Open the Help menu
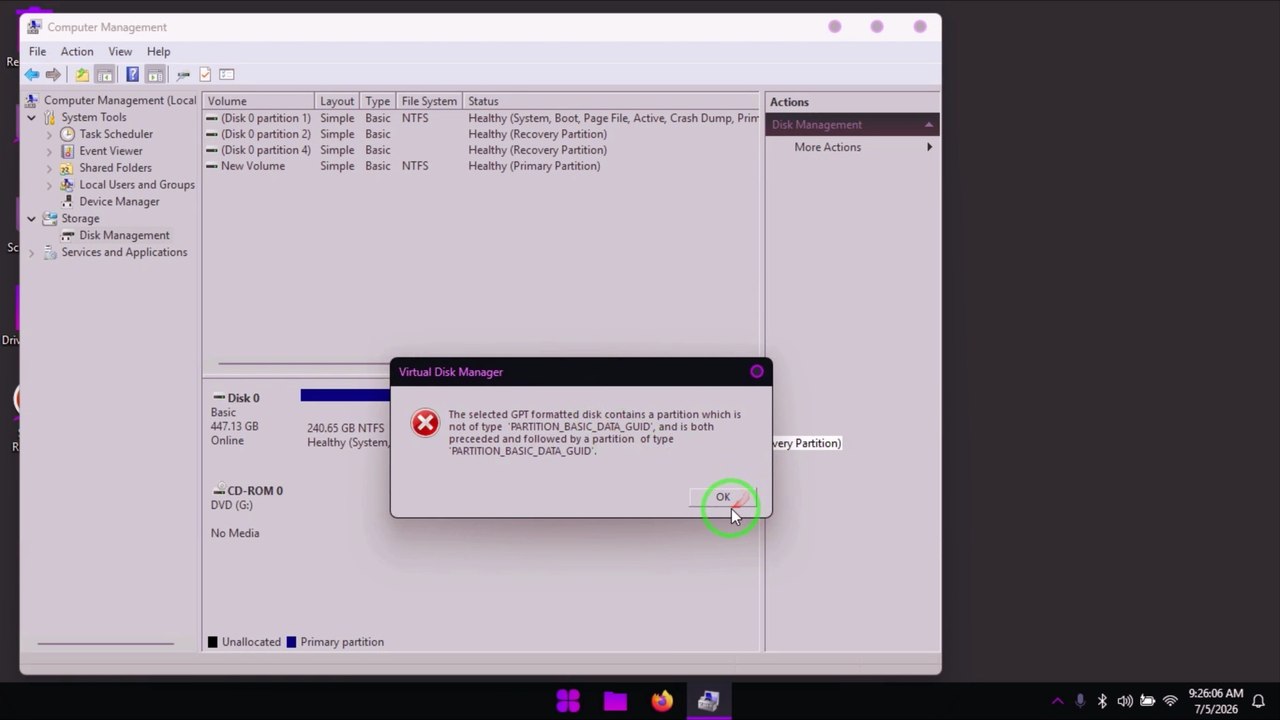 click(158, 51)
